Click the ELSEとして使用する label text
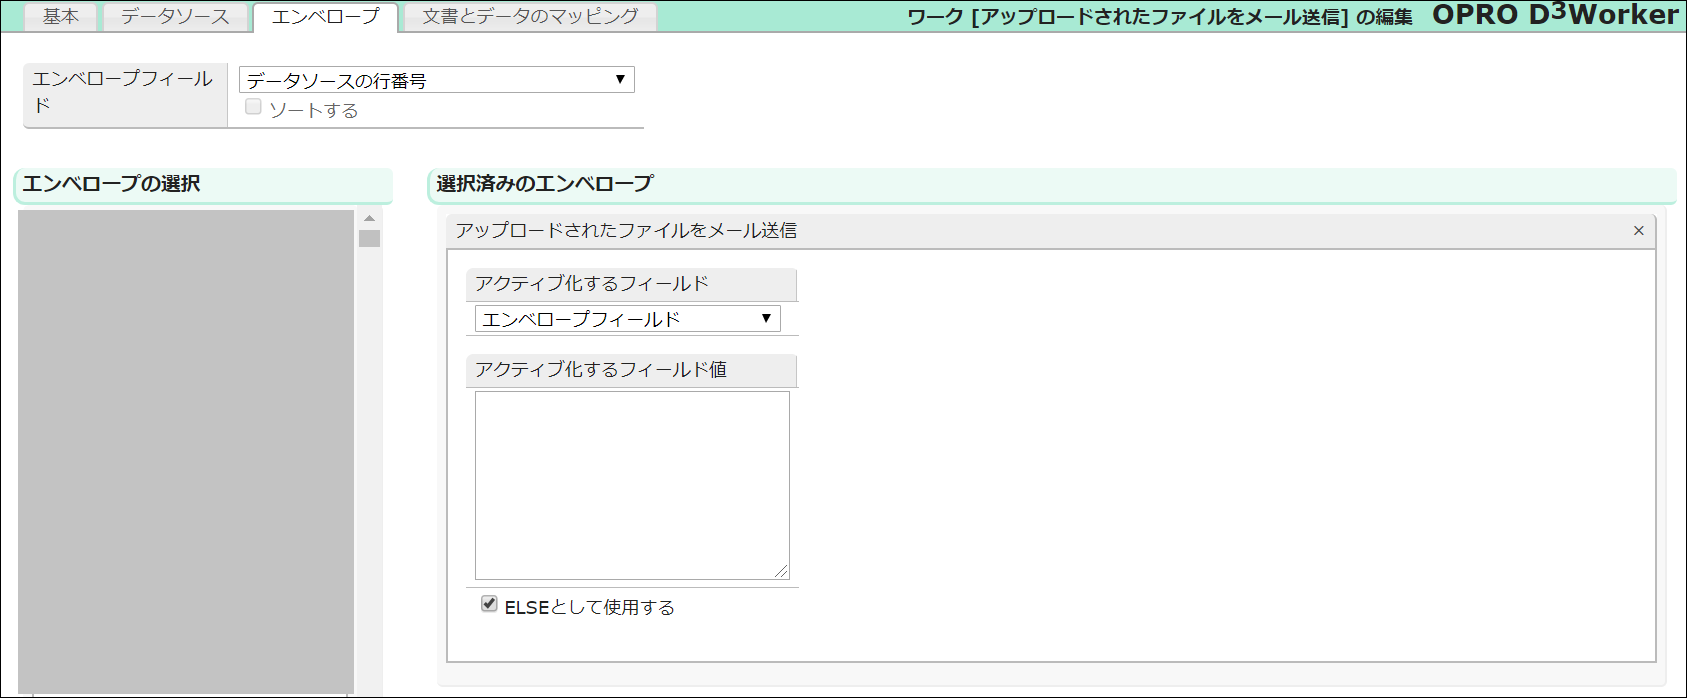The image size is (1687, 698). (589, 607)
